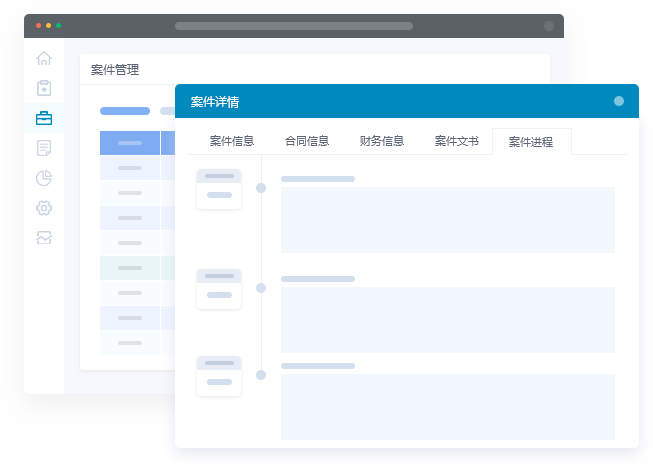Open the document notes sidebar icon
Image resolution: width=653 pixels, height=467 pixels.
(x=44, y=148)
